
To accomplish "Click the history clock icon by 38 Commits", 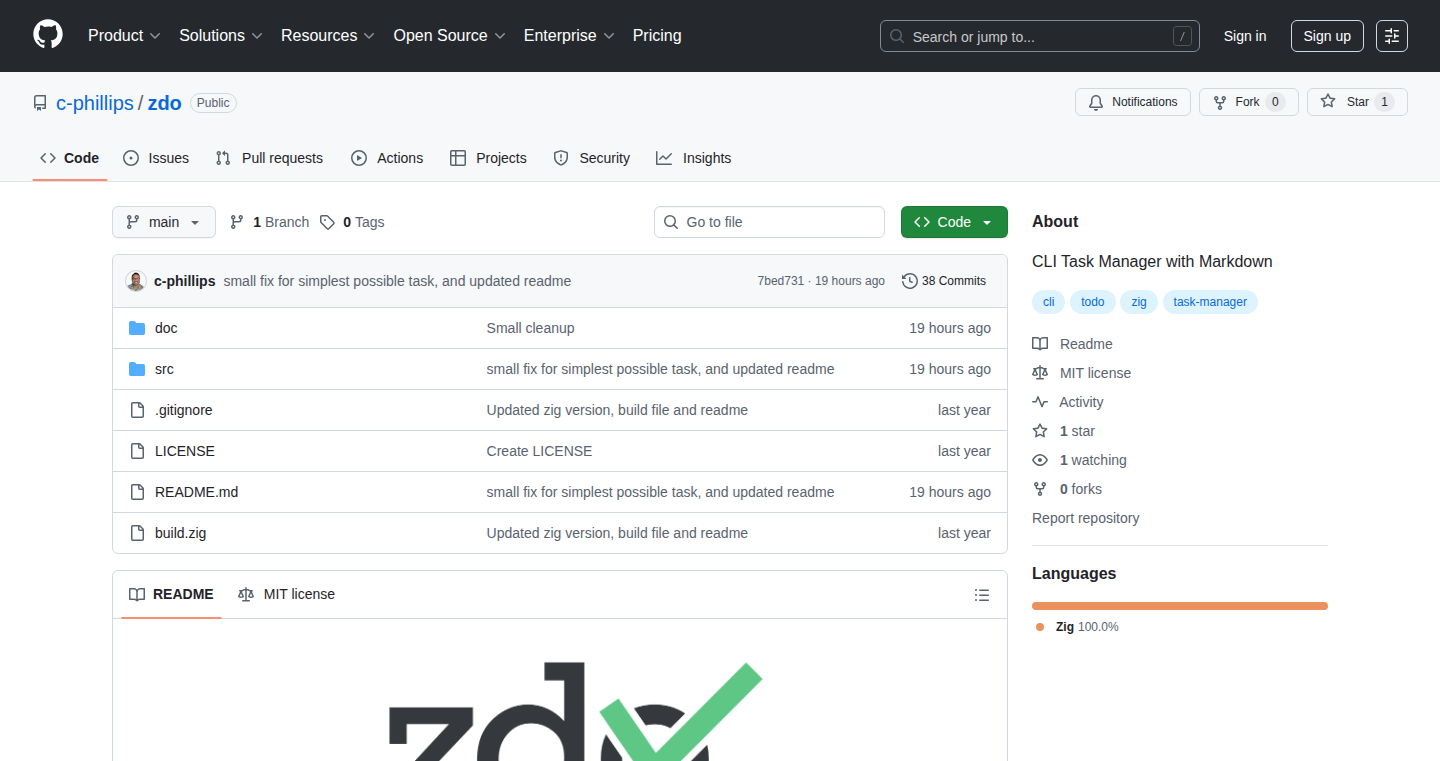I will tap(910, 281).
